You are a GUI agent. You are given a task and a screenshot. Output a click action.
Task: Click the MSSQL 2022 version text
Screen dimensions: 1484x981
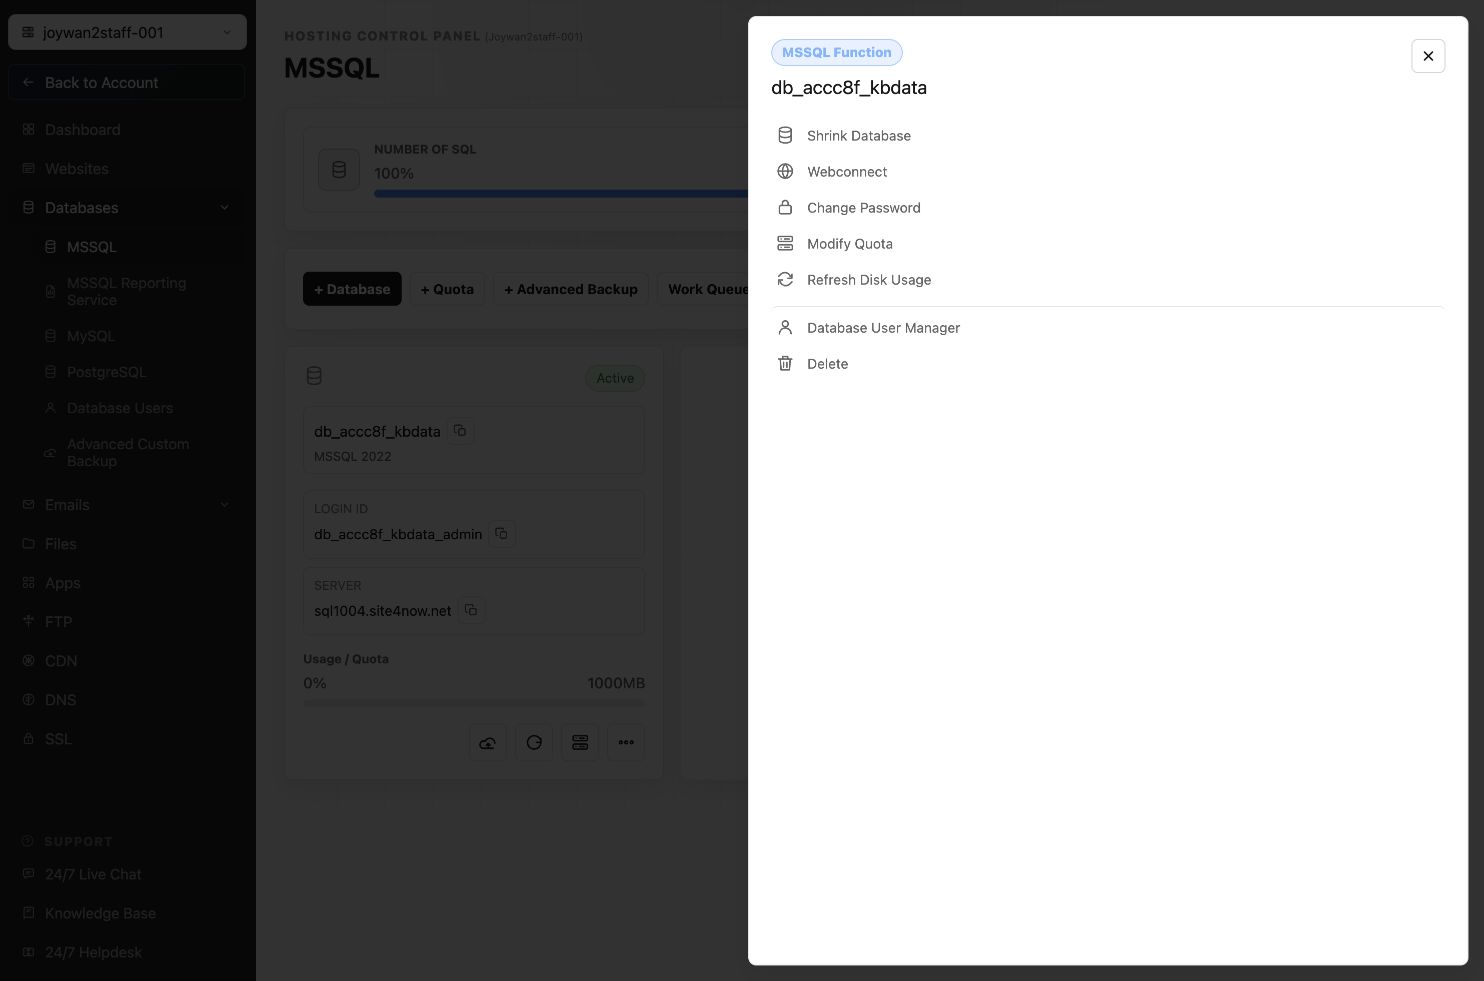pyautogui.click(x=353, y=456)
